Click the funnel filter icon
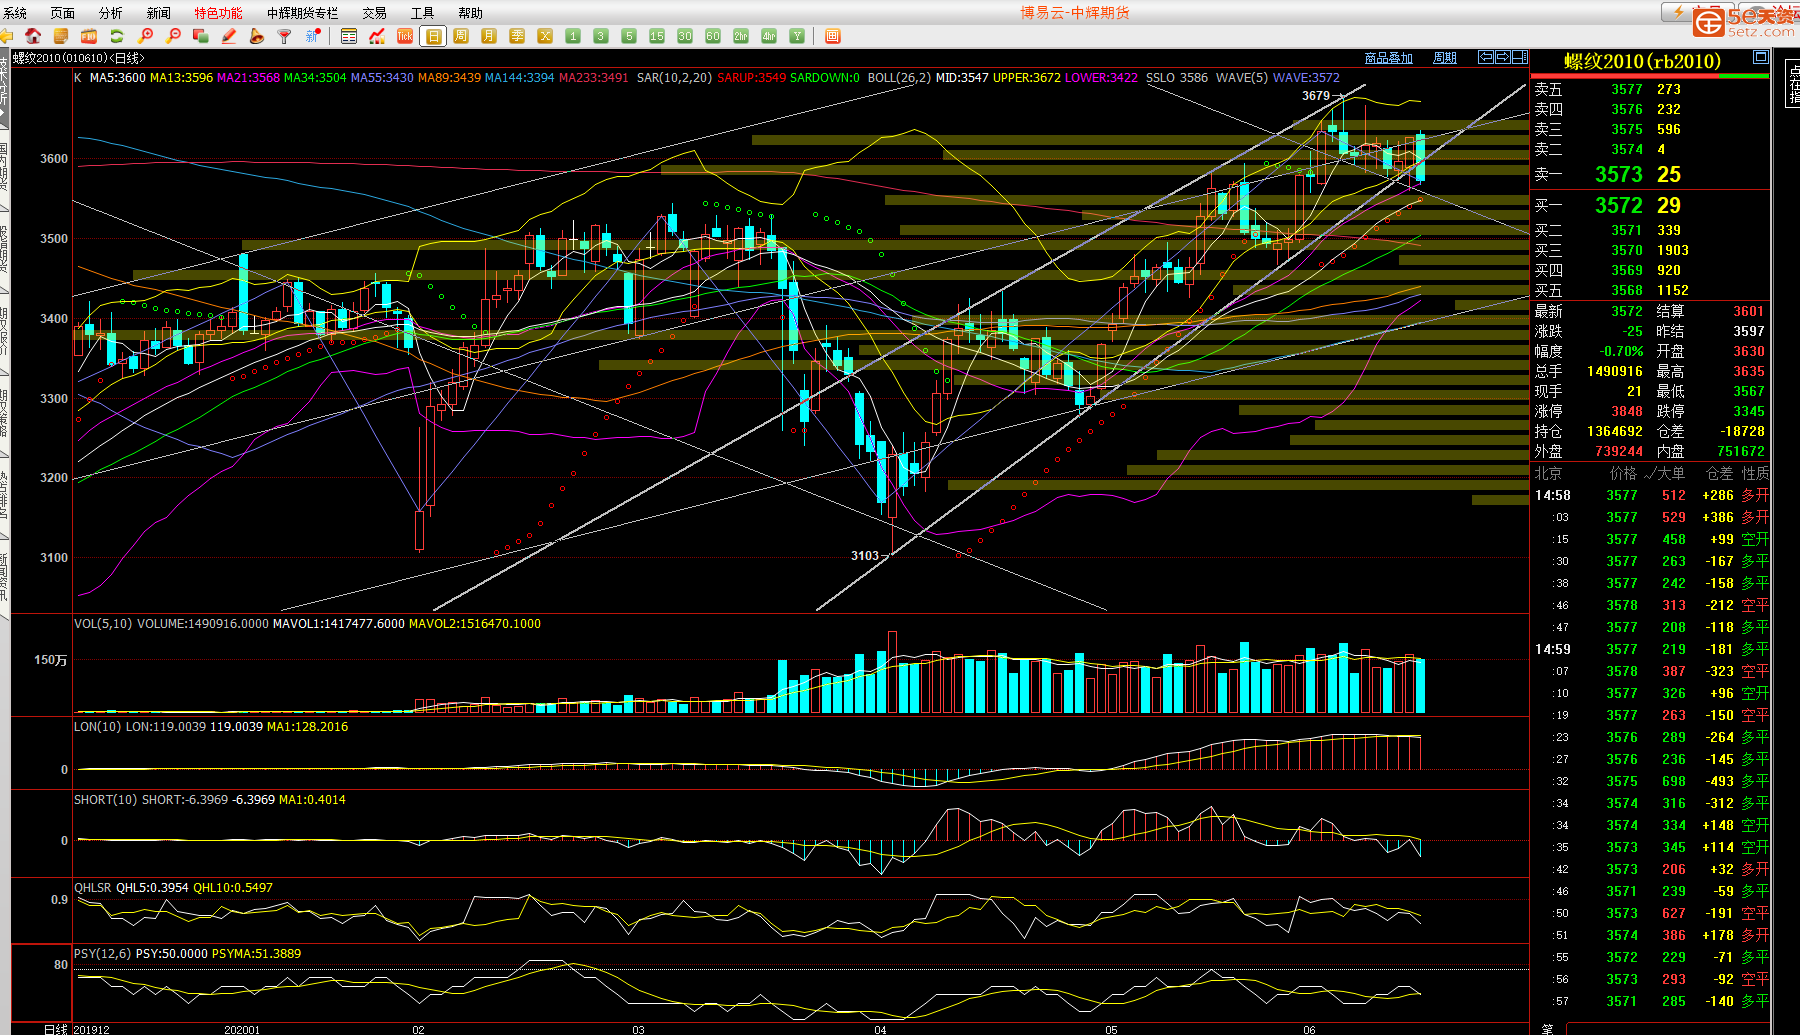The image size is (1800, 1035). (x=285, y=36)
